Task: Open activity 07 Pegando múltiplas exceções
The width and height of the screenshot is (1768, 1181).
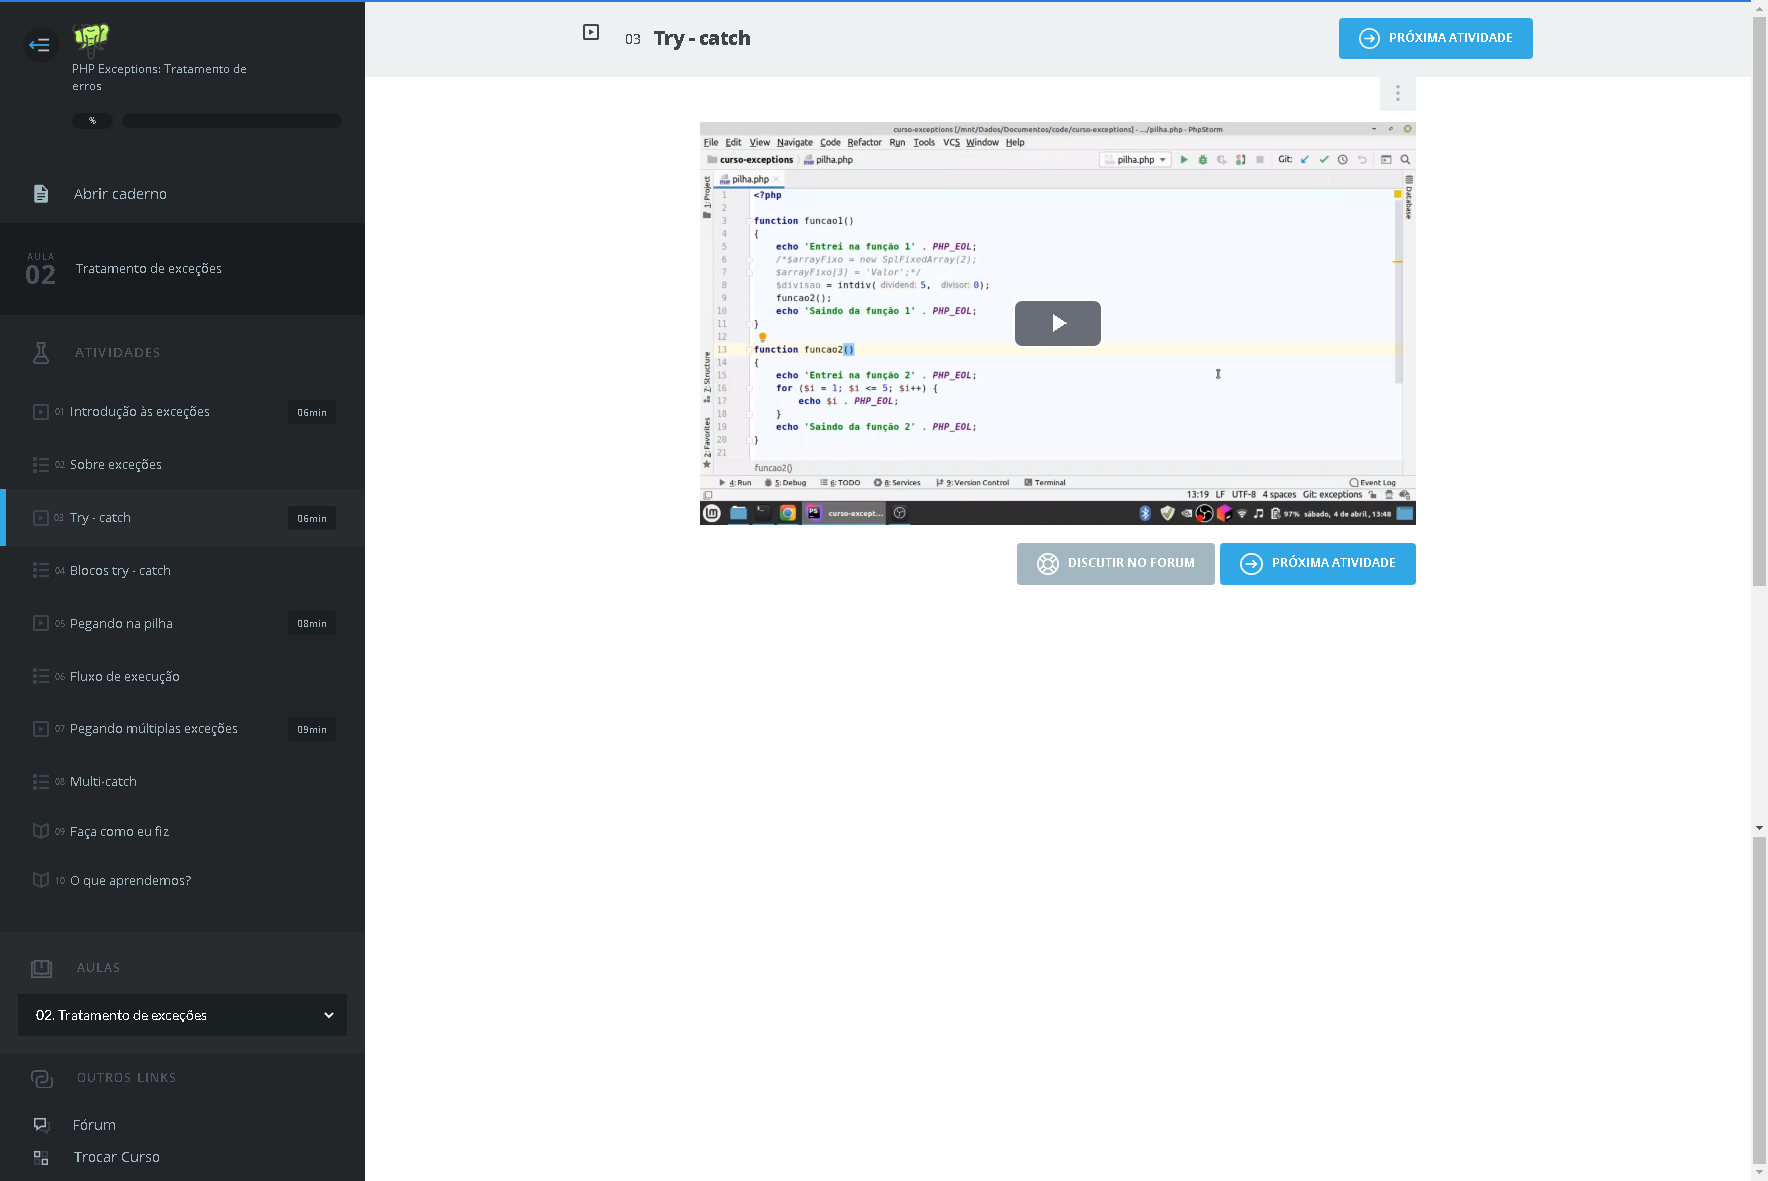Action: point(154,729)
